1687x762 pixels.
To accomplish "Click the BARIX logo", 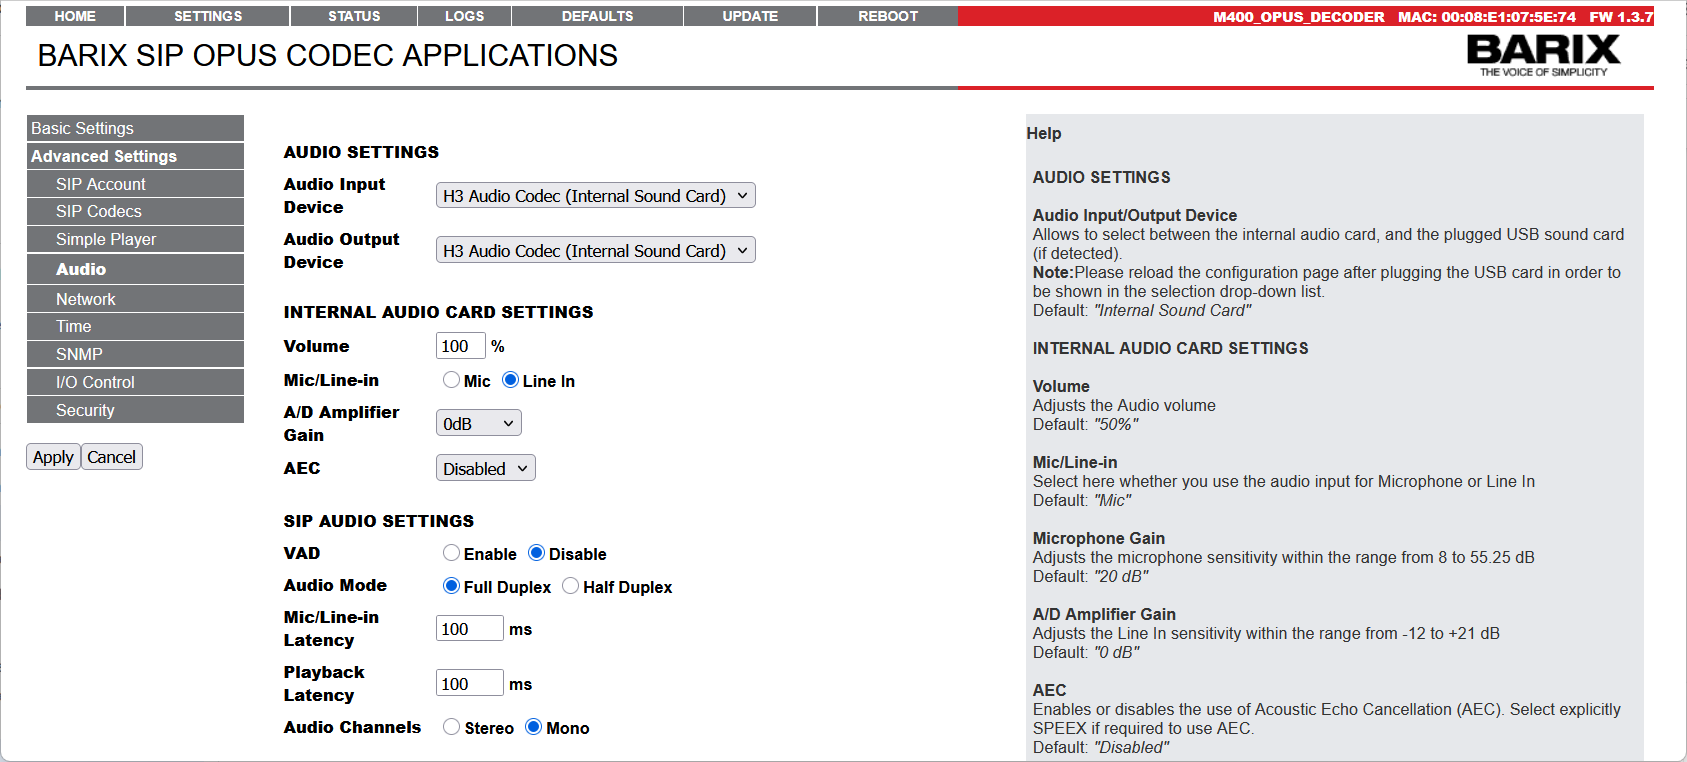I will (1543, 55).
